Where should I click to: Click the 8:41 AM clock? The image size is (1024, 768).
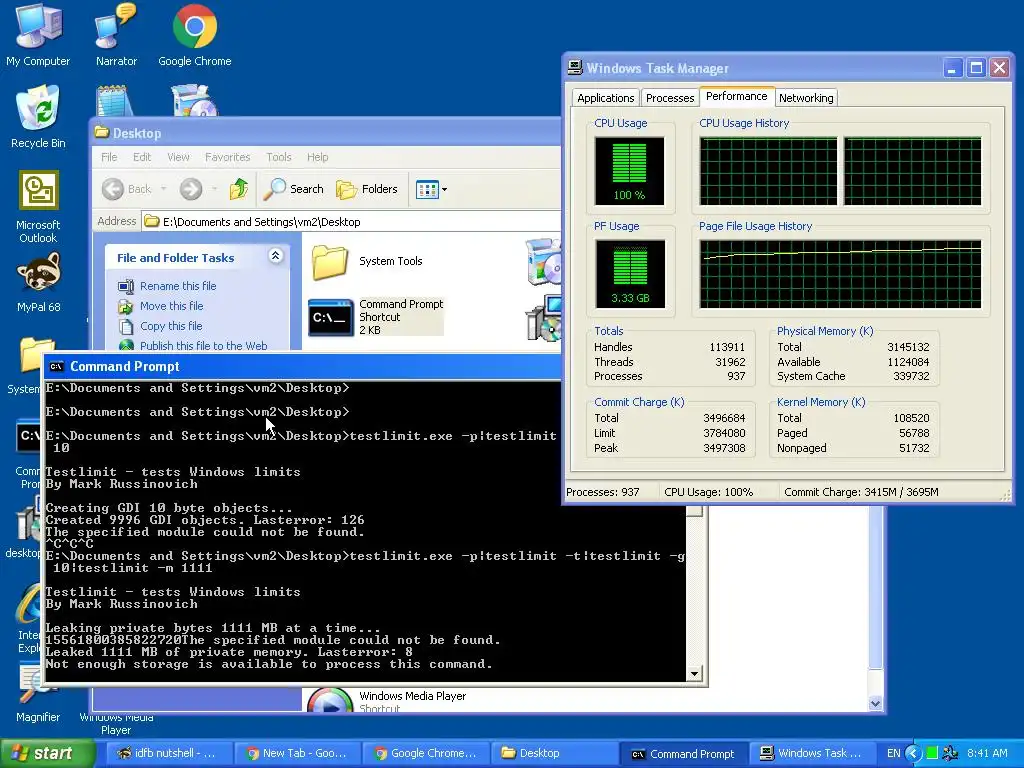coord(987,754)
